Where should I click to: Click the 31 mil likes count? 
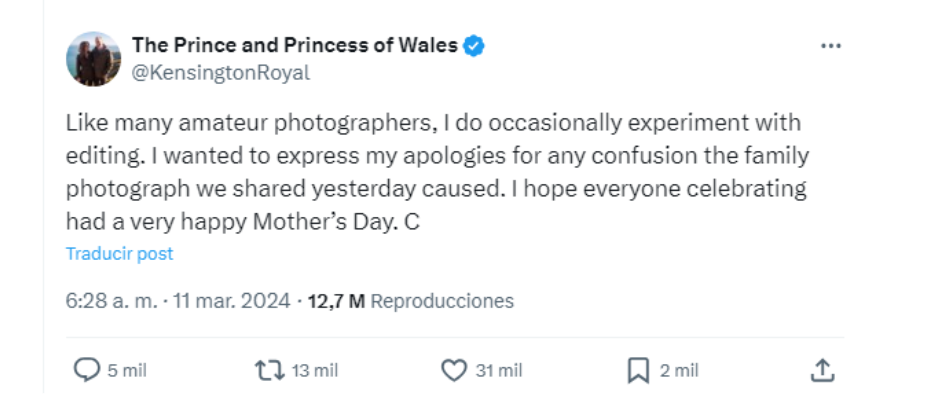tap(498, 370)
